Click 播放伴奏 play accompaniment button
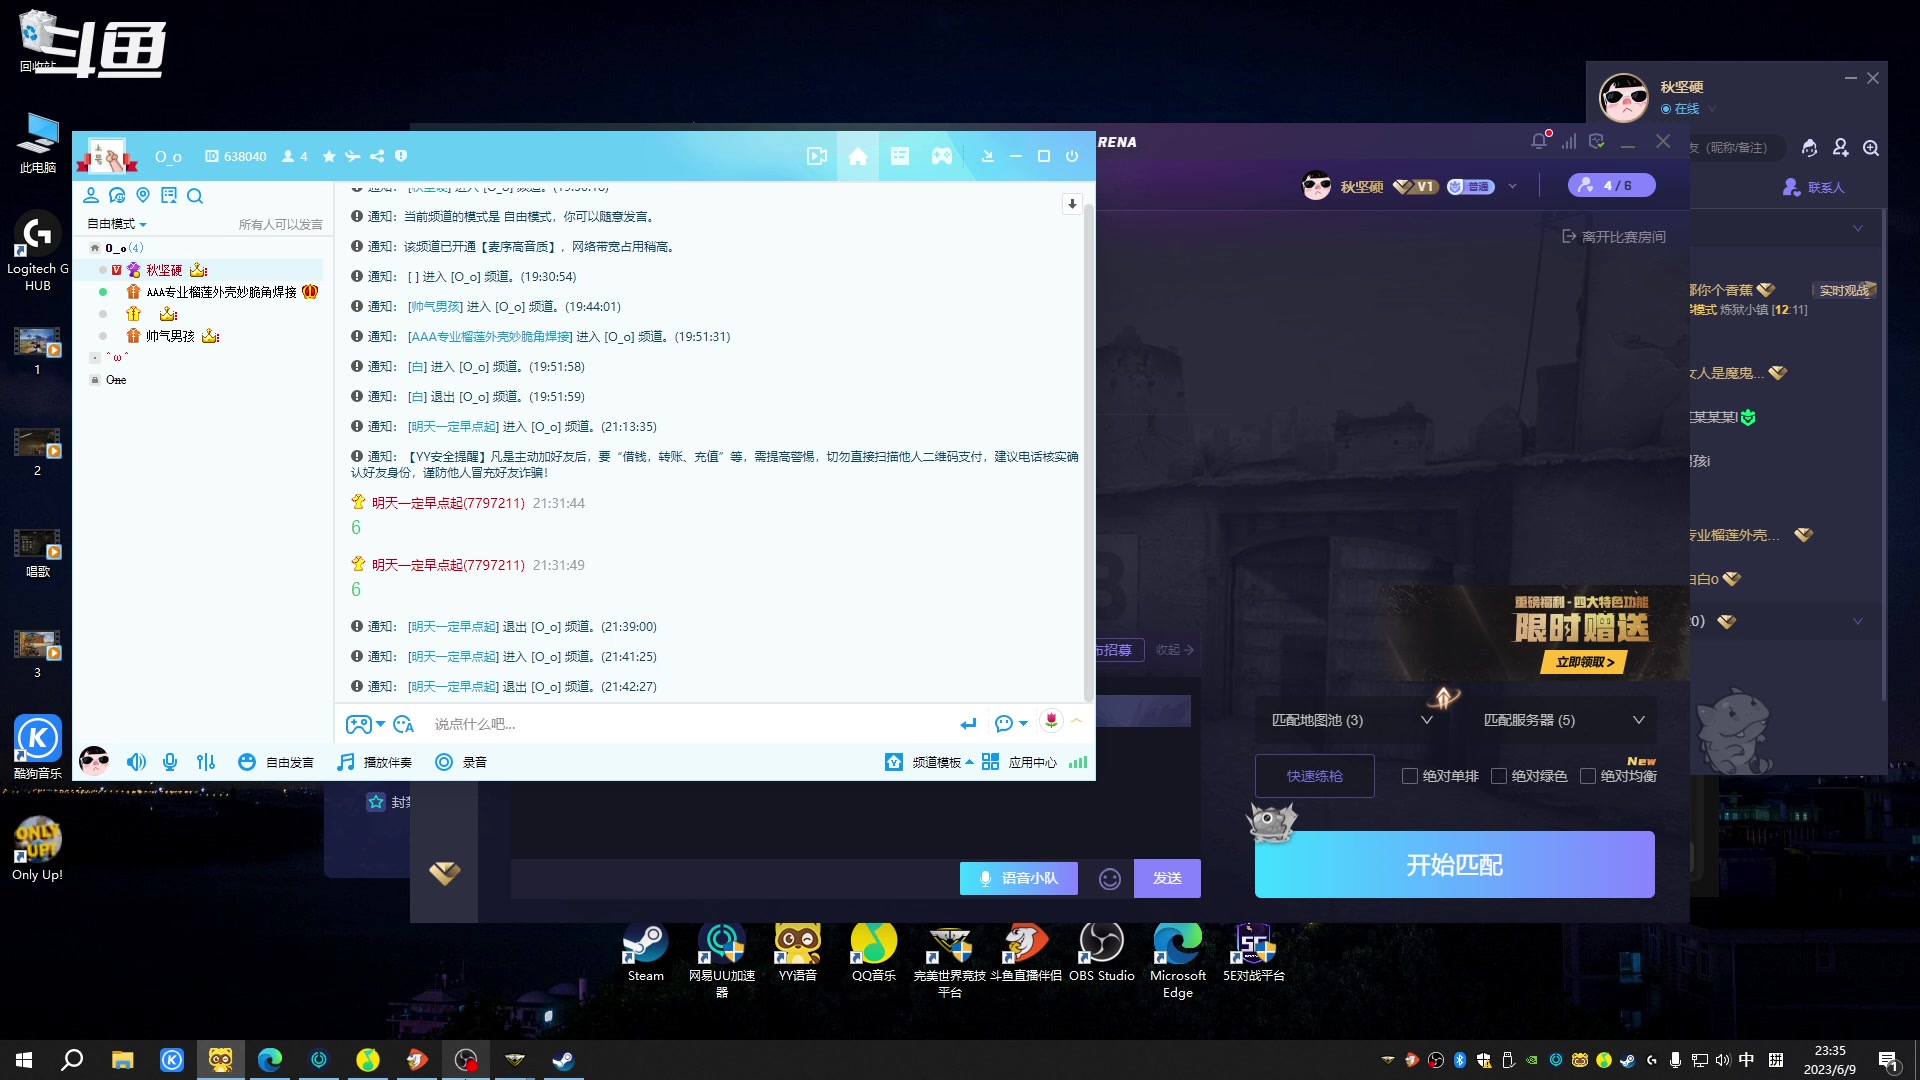The height and width of the screenshot is (1080, 1920). [x=375, y=762]
